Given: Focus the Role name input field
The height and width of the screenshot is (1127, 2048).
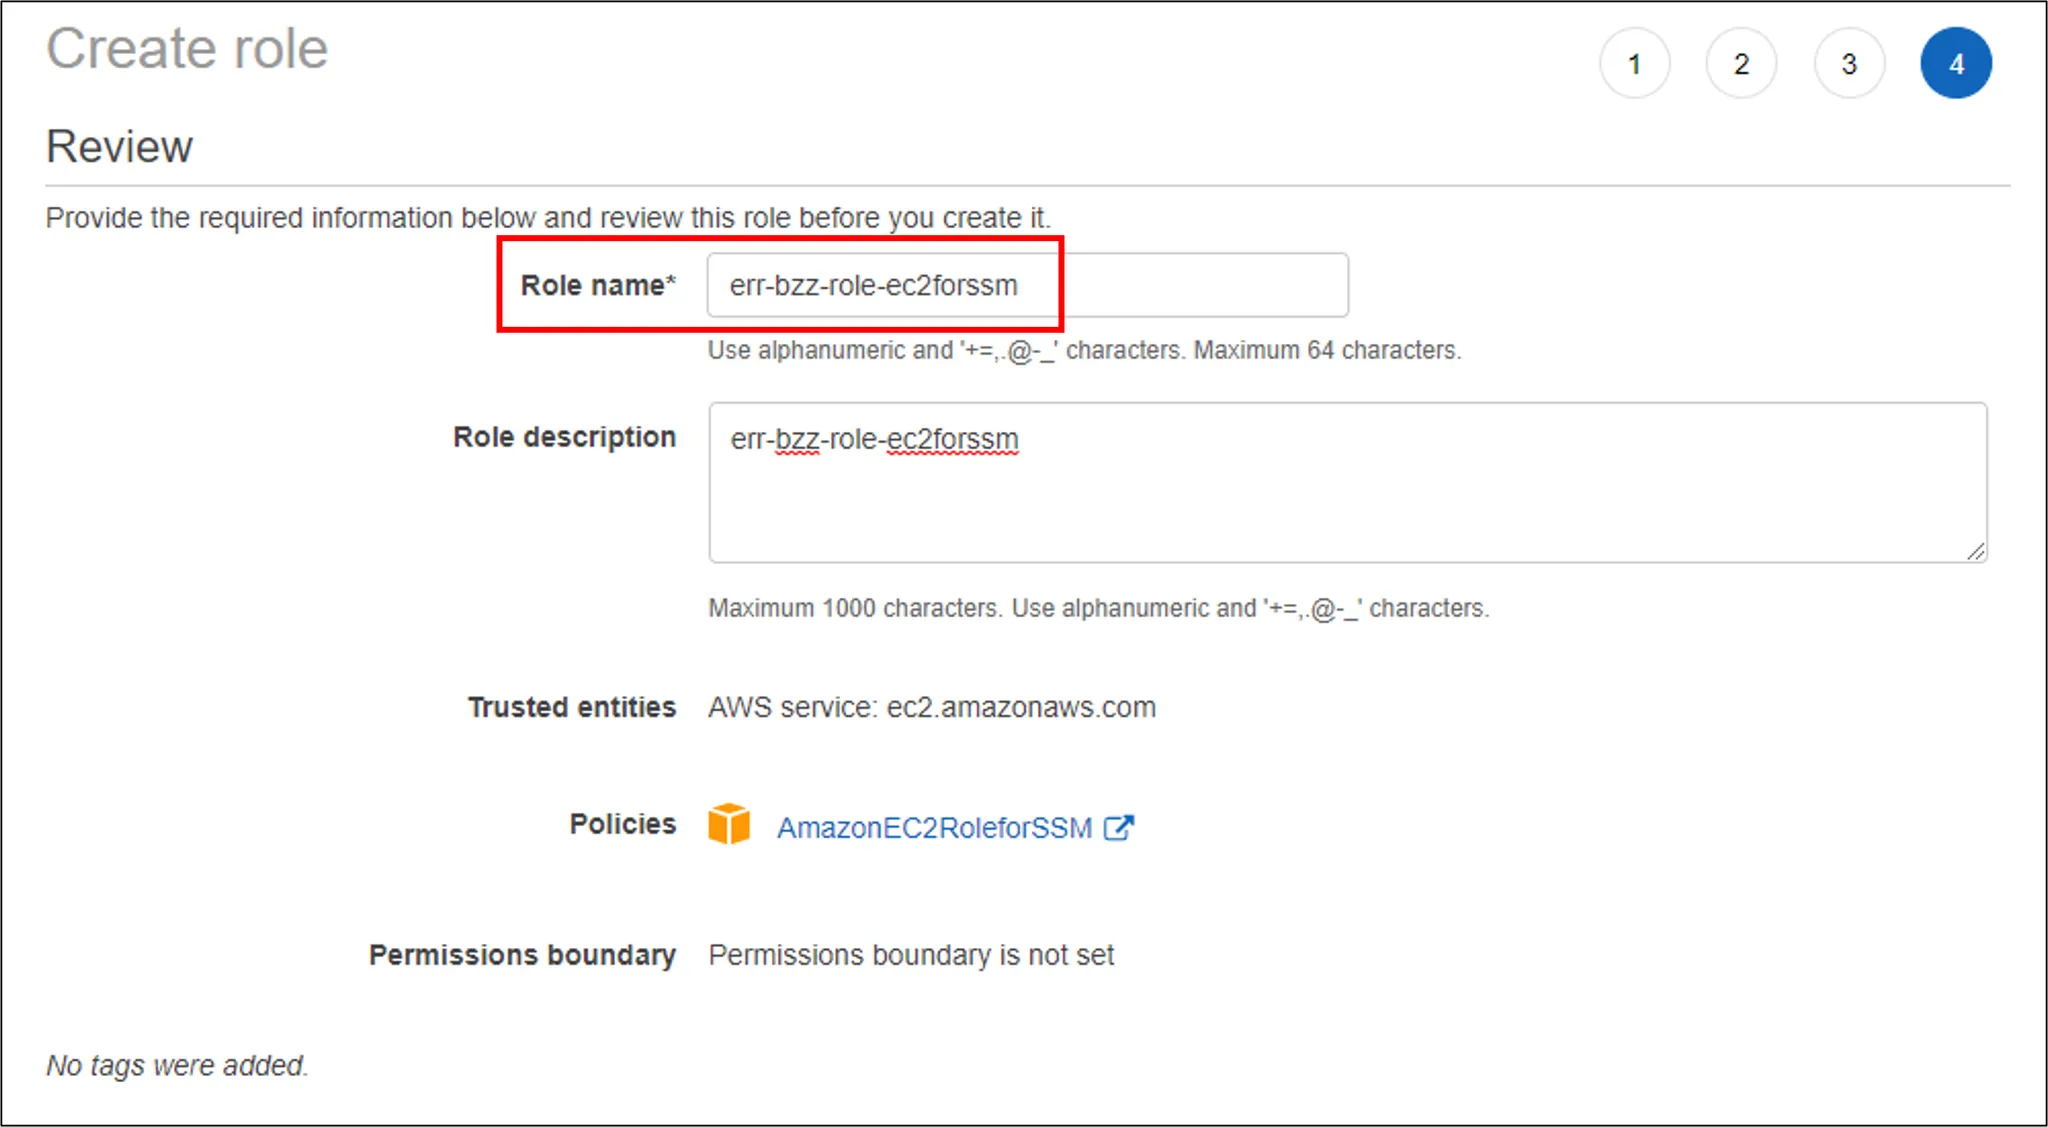Looking at the screenshot, I should pyautogui.click(x=1026, y=285).
